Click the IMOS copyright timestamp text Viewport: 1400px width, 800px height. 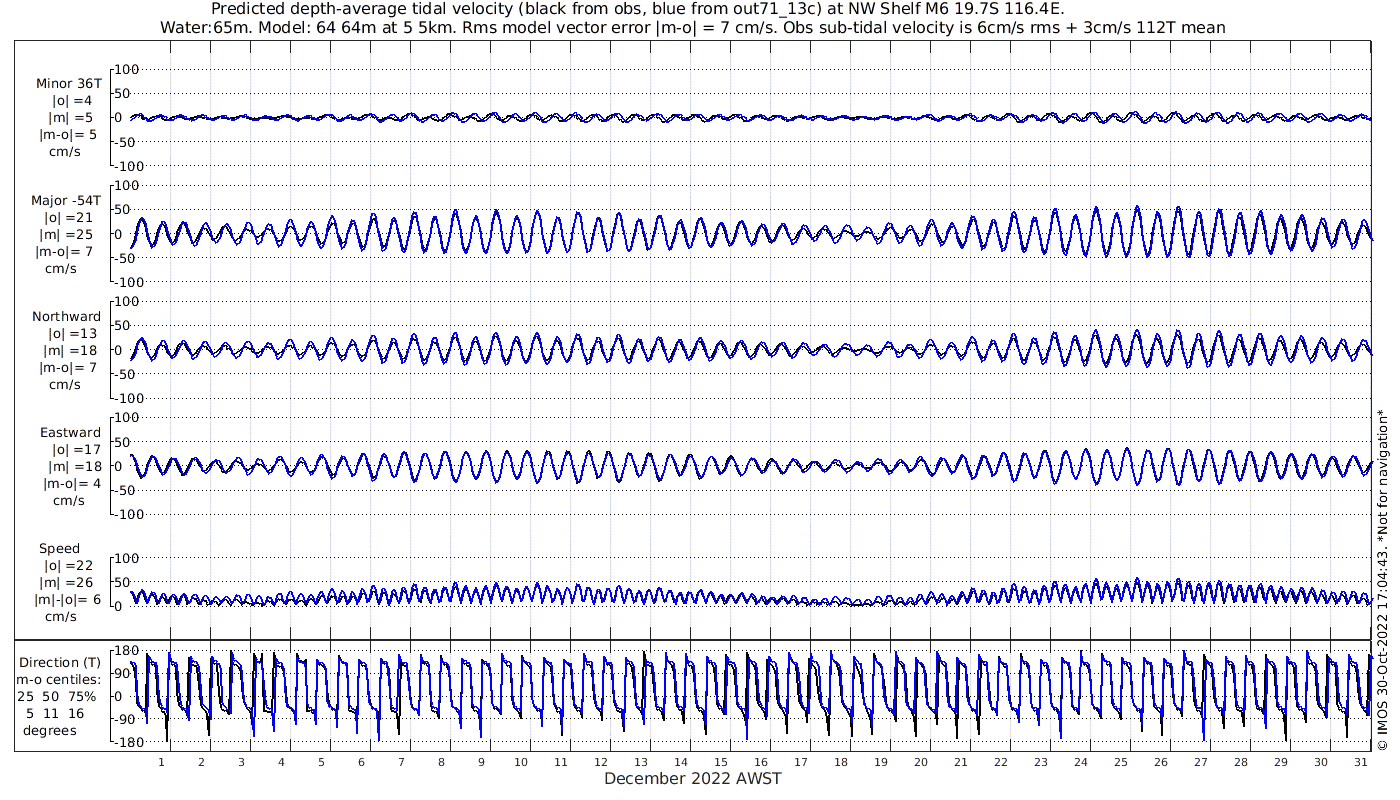tap(1383, 579)
